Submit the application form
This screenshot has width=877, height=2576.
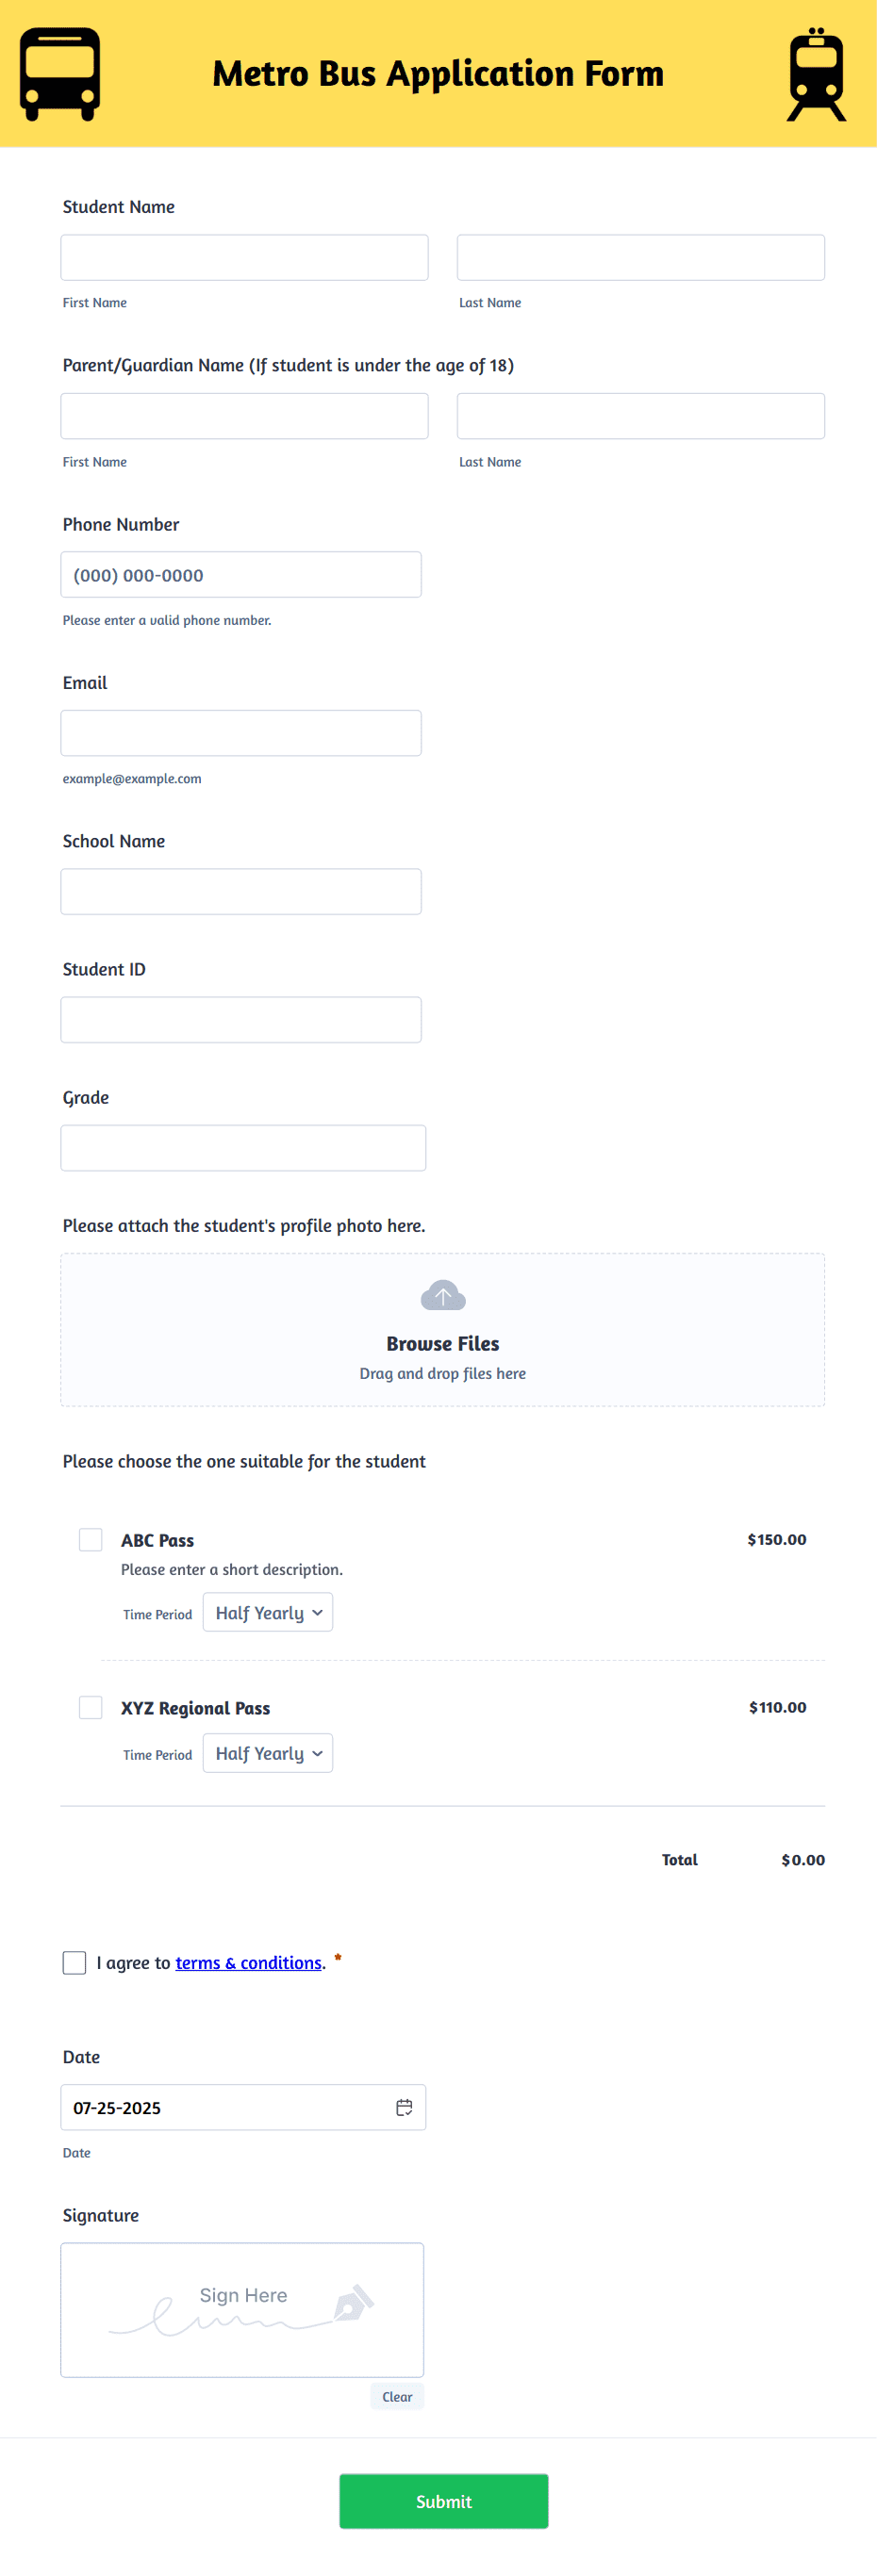(x=443, y=2501)
